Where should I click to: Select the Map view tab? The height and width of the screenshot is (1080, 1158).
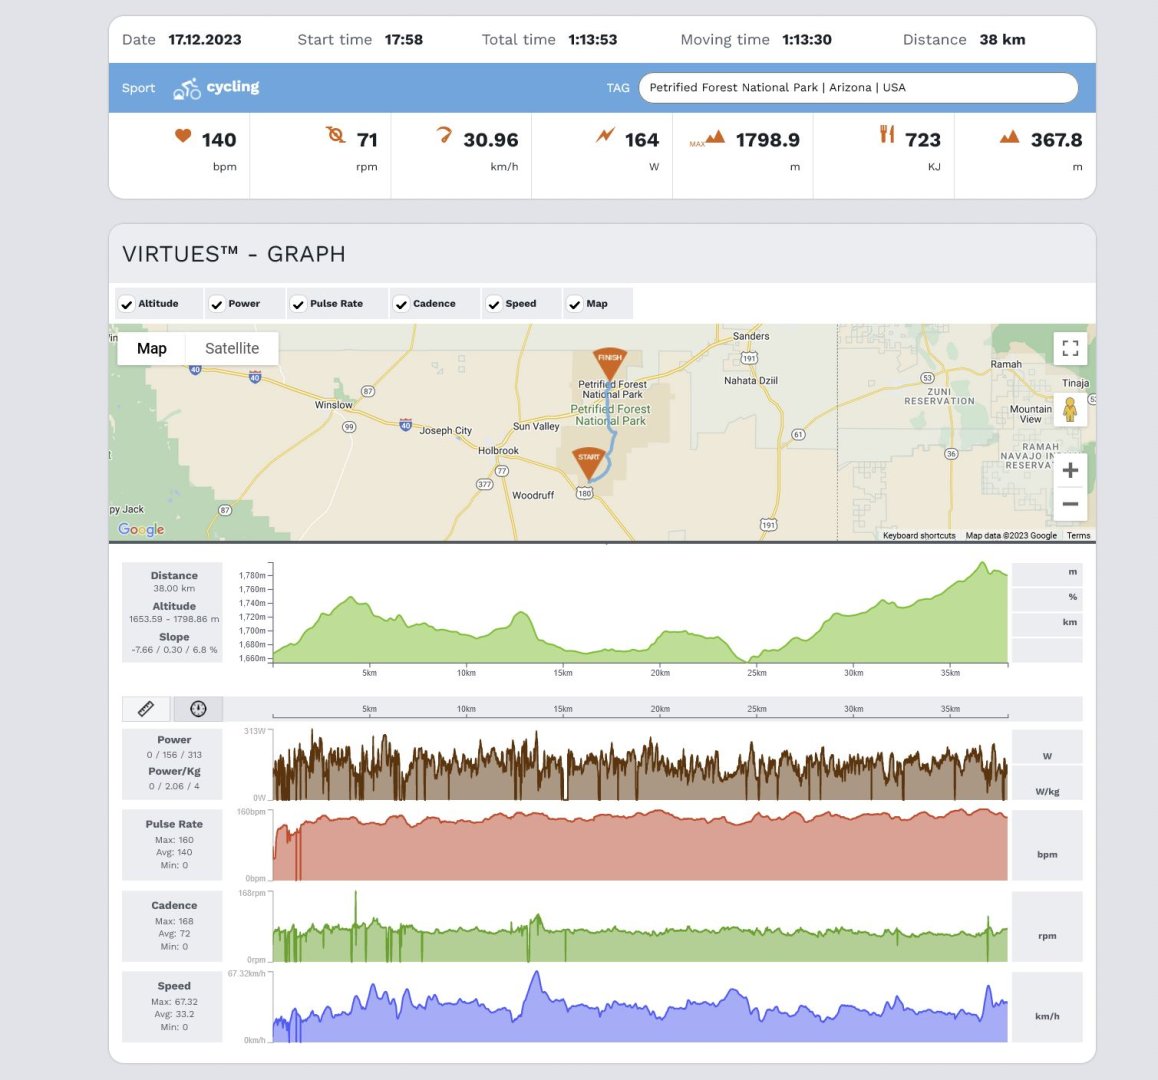(x=152, y=348)
